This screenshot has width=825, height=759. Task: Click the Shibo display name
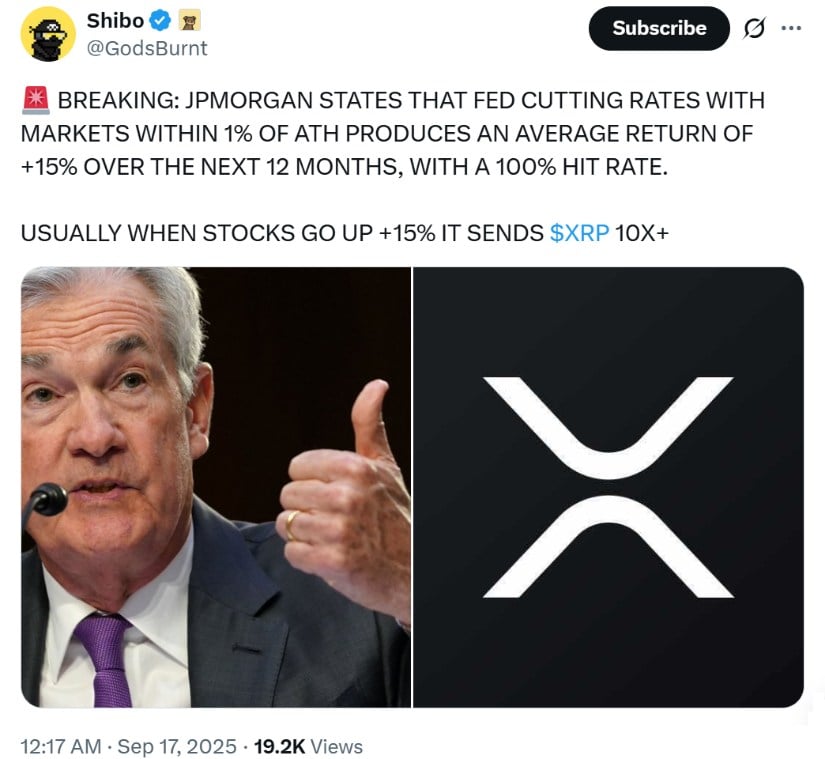[x=115, y=20]
